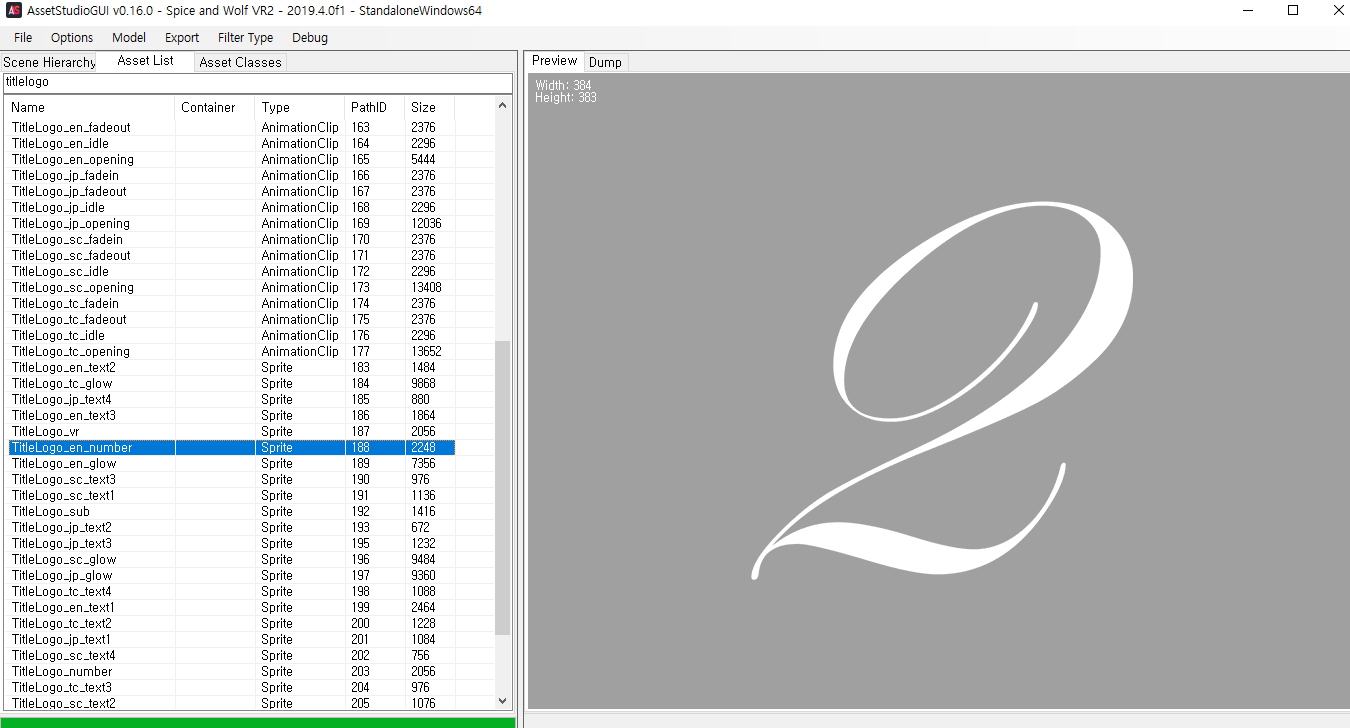The height and width of the screenshot is (728, 1350).
Task: Select the TitleLogo_sub sprite row
Action: [232, 511]
